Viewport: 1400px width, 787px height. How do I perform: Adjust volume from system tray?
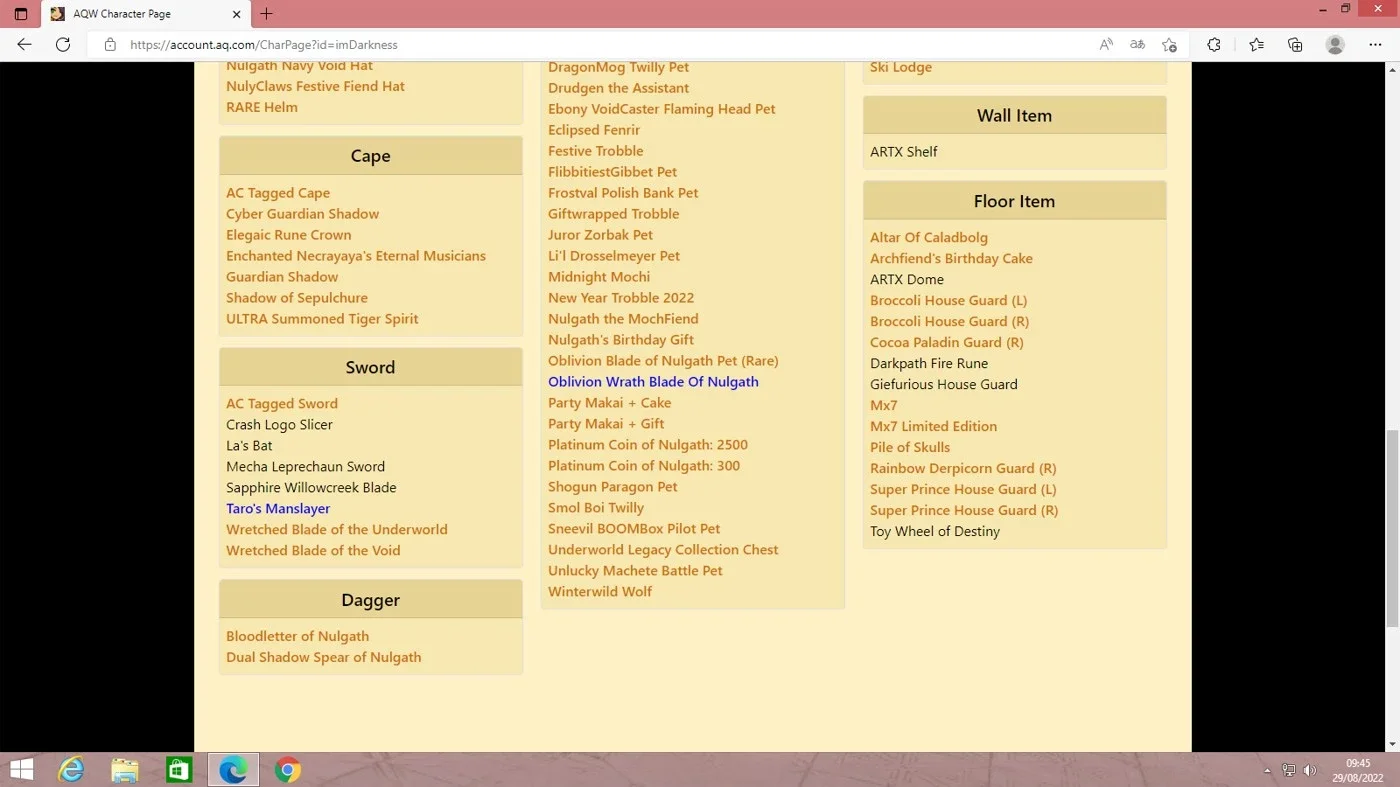coord(1310,771)
